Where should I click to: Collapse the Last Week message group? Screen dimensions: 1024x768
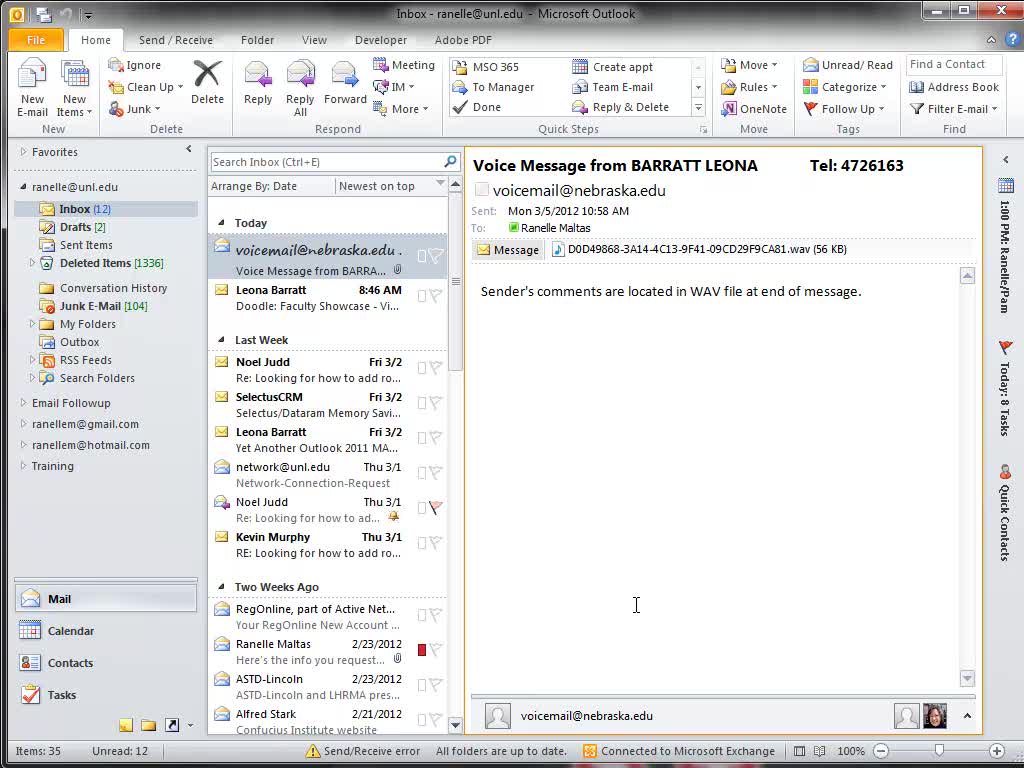pos(221,340)
